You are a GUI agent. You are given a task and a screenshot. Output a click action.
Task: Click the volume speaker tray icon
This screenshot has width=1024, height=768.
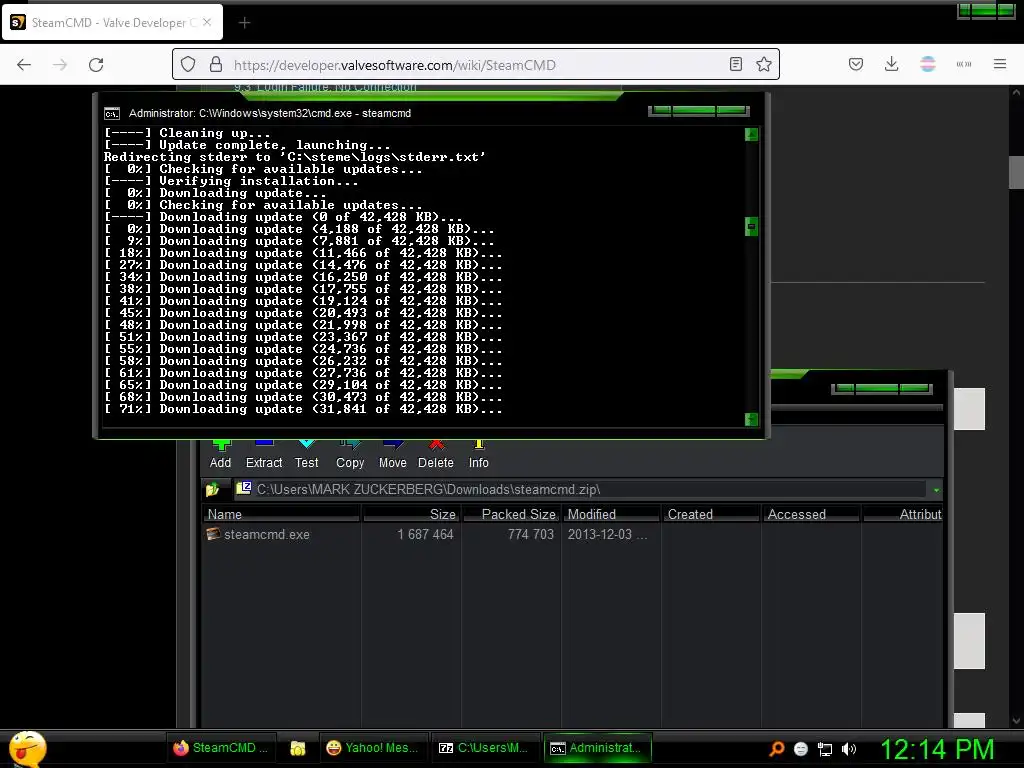tap(849, 749)
